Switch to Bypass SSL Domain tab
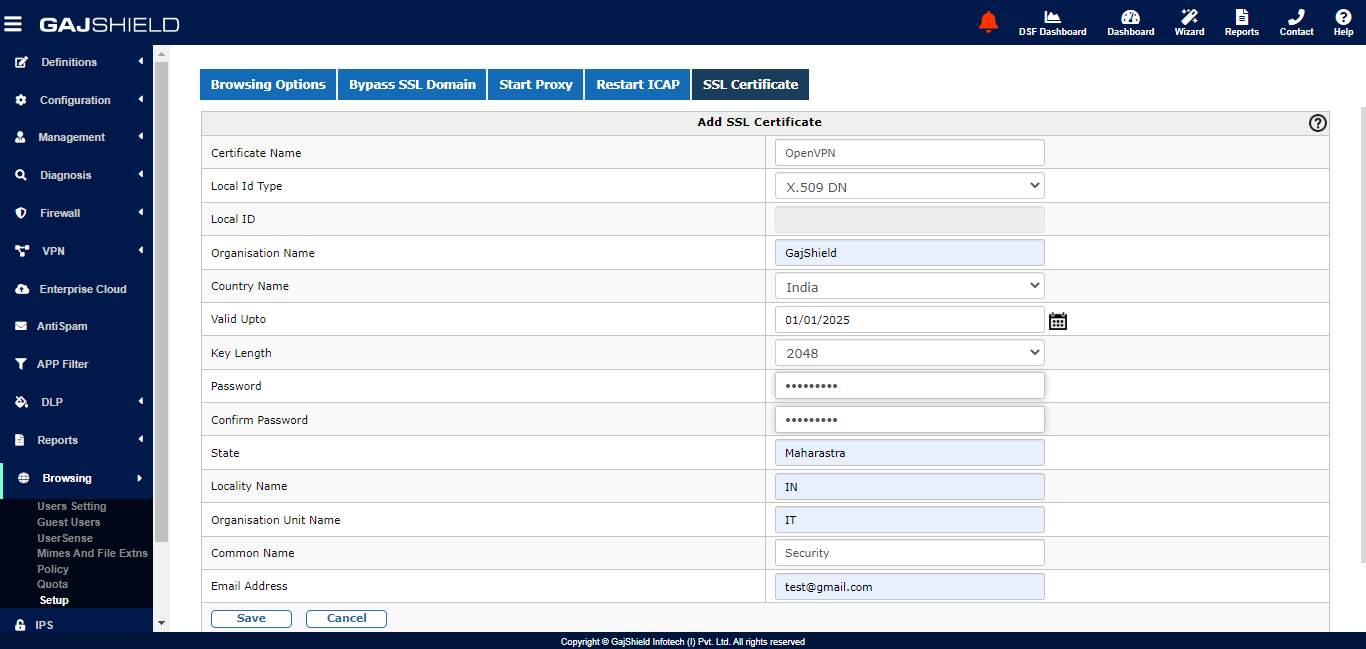Screen dimensions: 1366x649 412,84
